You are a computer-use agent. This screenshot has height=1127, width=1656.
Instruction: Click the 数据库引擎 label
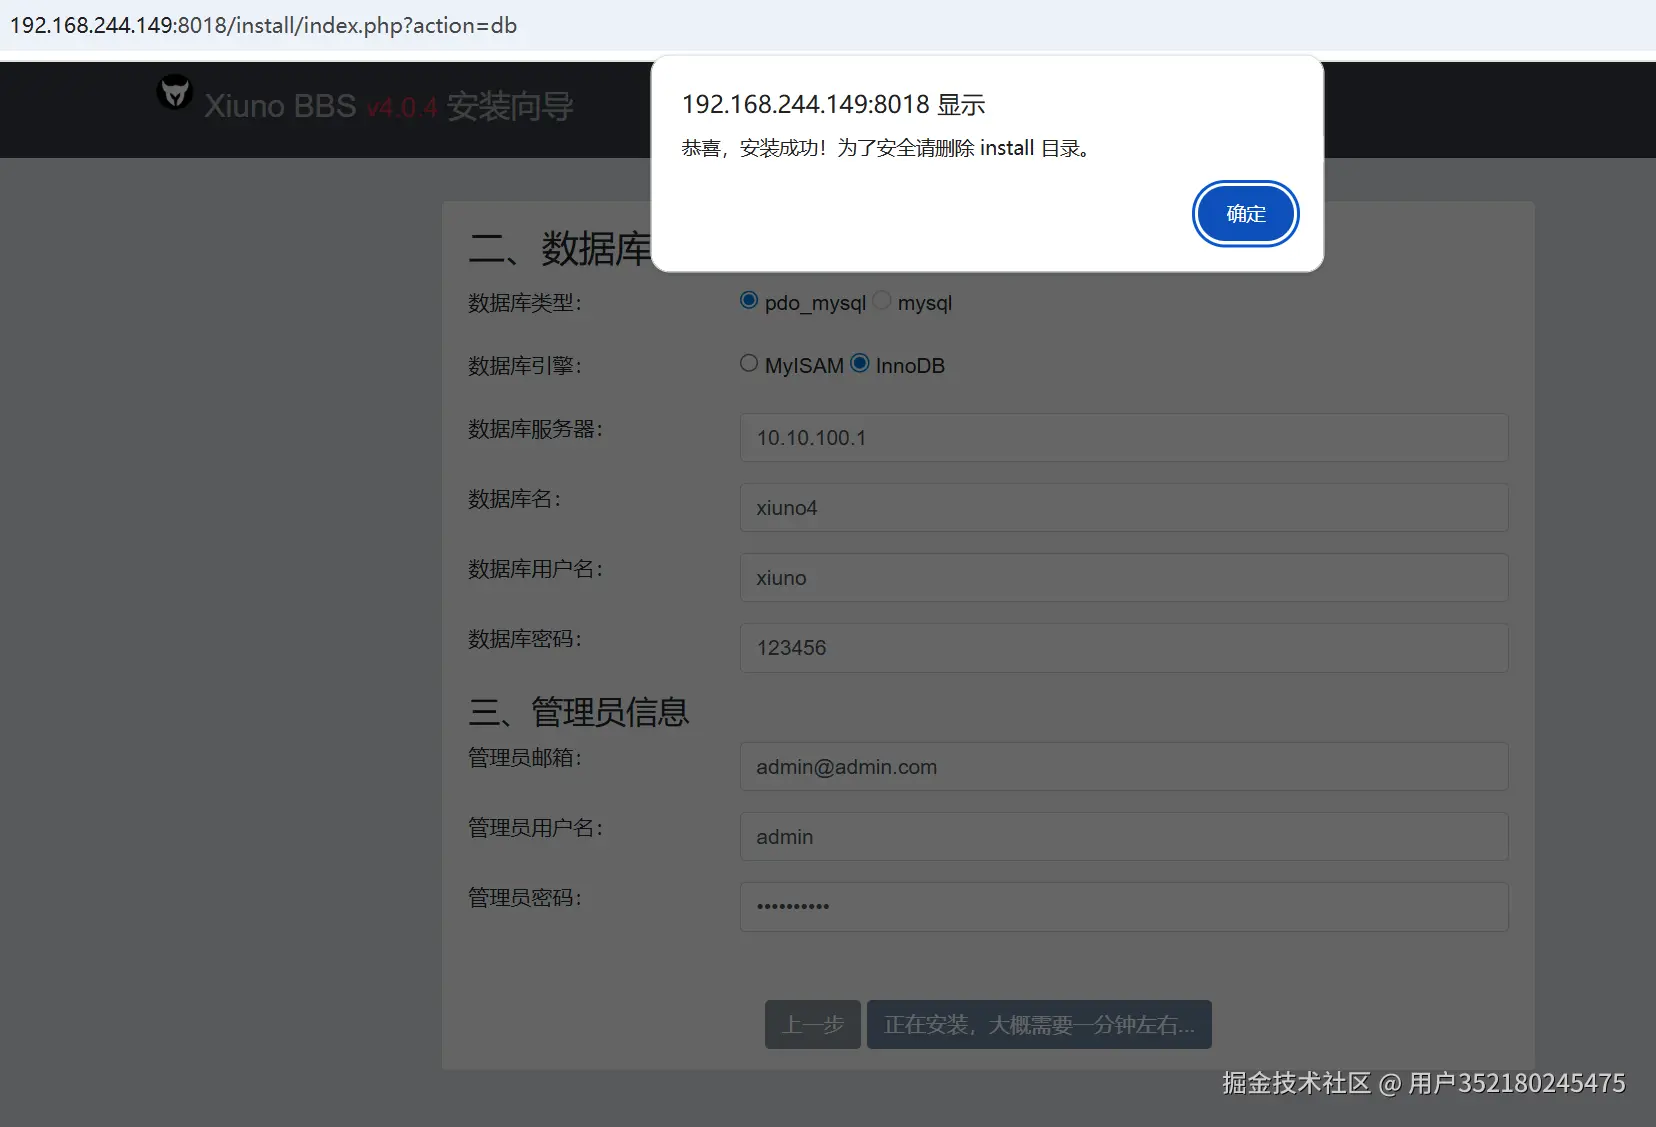point(525,366)
